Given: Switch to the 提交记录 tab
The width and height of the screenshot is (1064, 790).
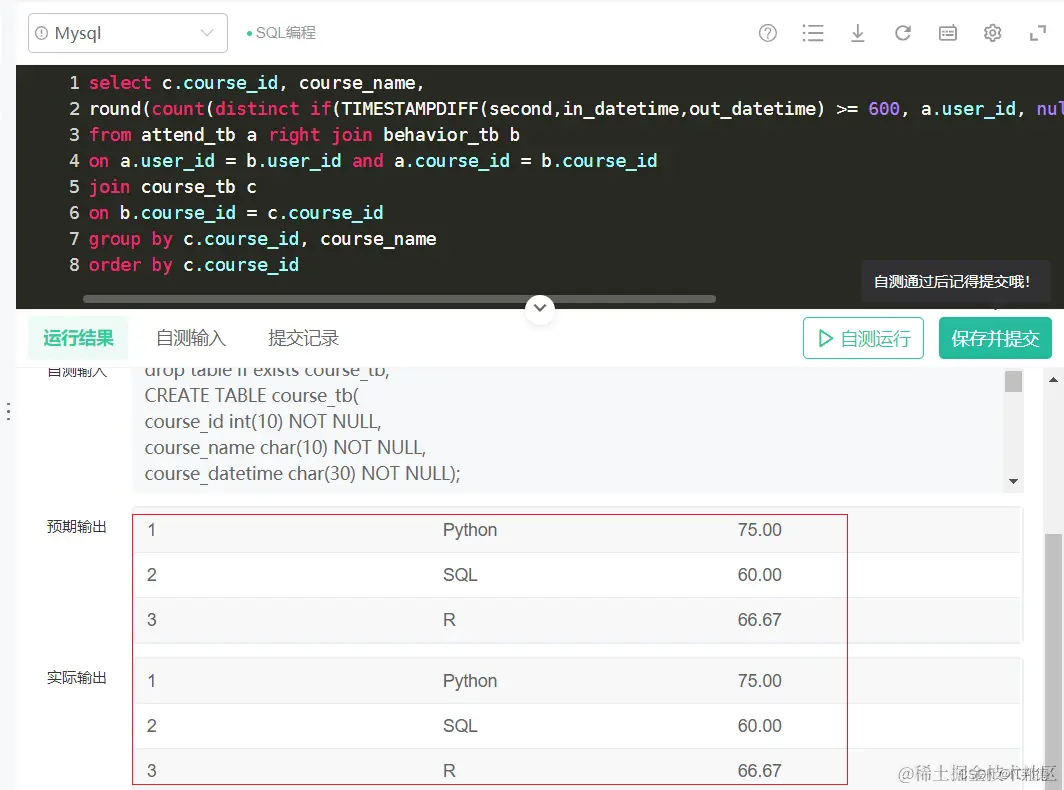Looking at the screenshot, I should coord(303,338).
